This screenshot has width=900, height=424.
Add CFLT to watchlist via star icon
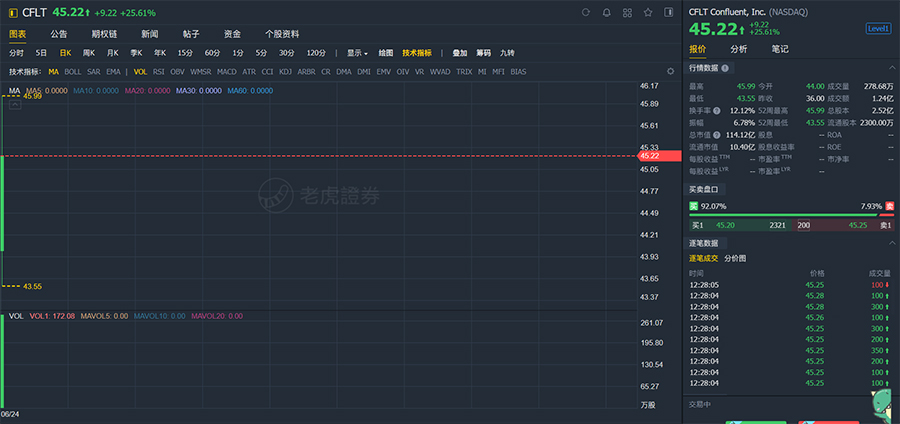click(x=648, y=13)
